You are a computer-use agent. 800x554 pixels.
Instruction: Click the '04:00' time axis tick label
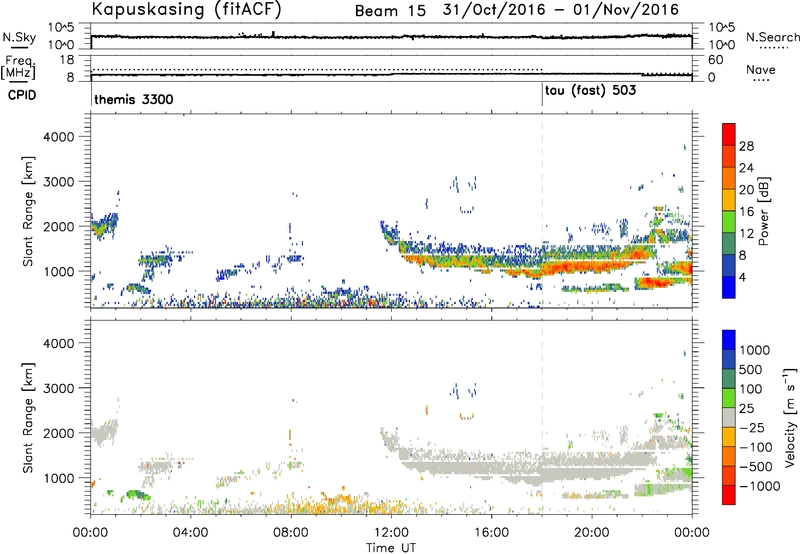191,533
